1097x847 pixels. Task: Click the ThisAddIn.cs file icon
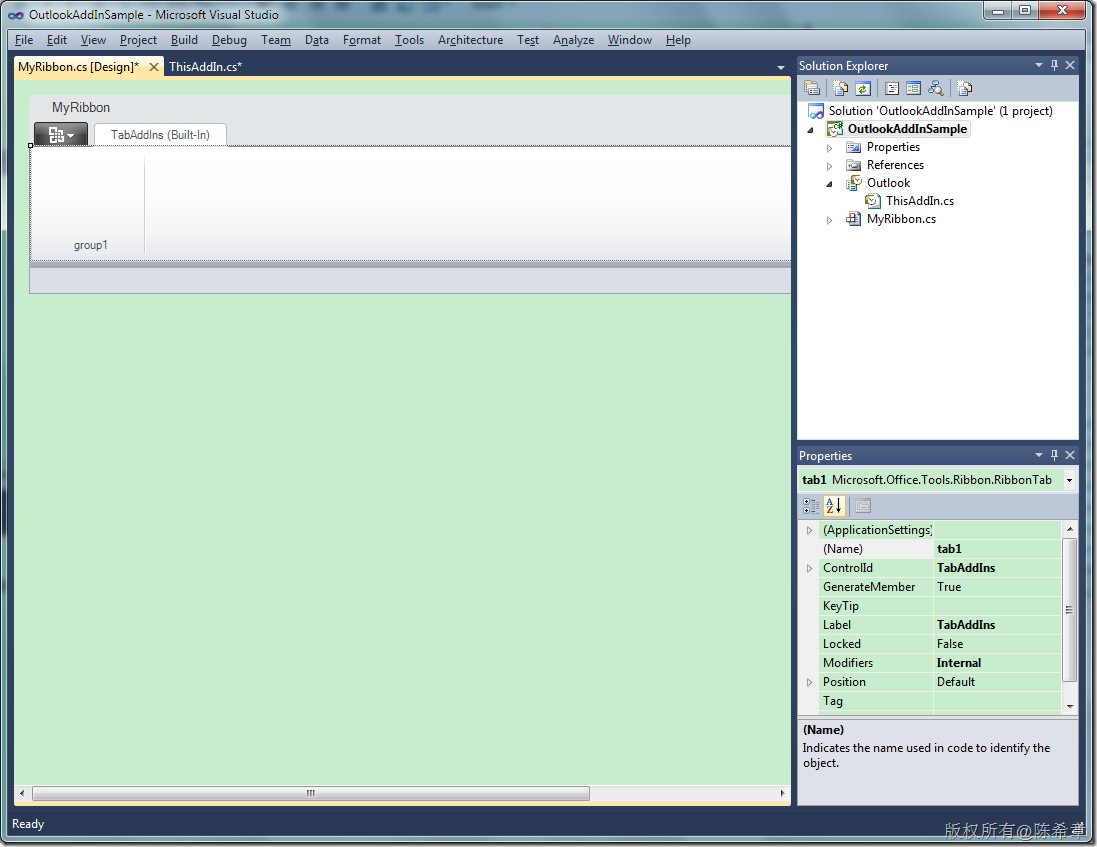point(872,201)
